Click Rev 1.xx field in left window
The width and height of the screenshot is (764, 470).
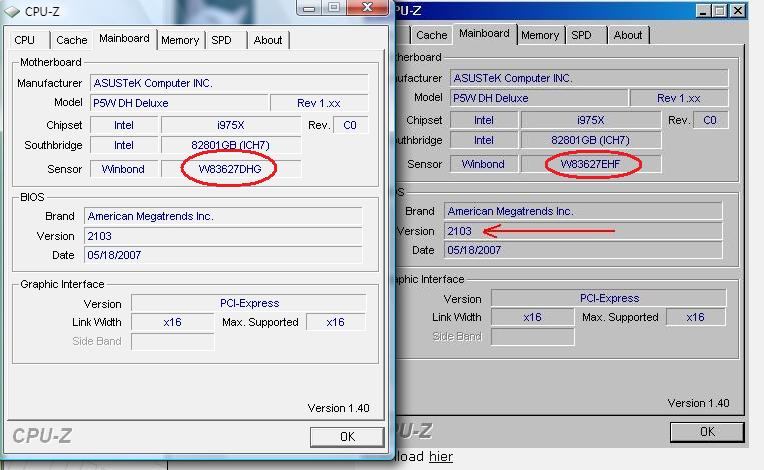click(x=319, y=103)
